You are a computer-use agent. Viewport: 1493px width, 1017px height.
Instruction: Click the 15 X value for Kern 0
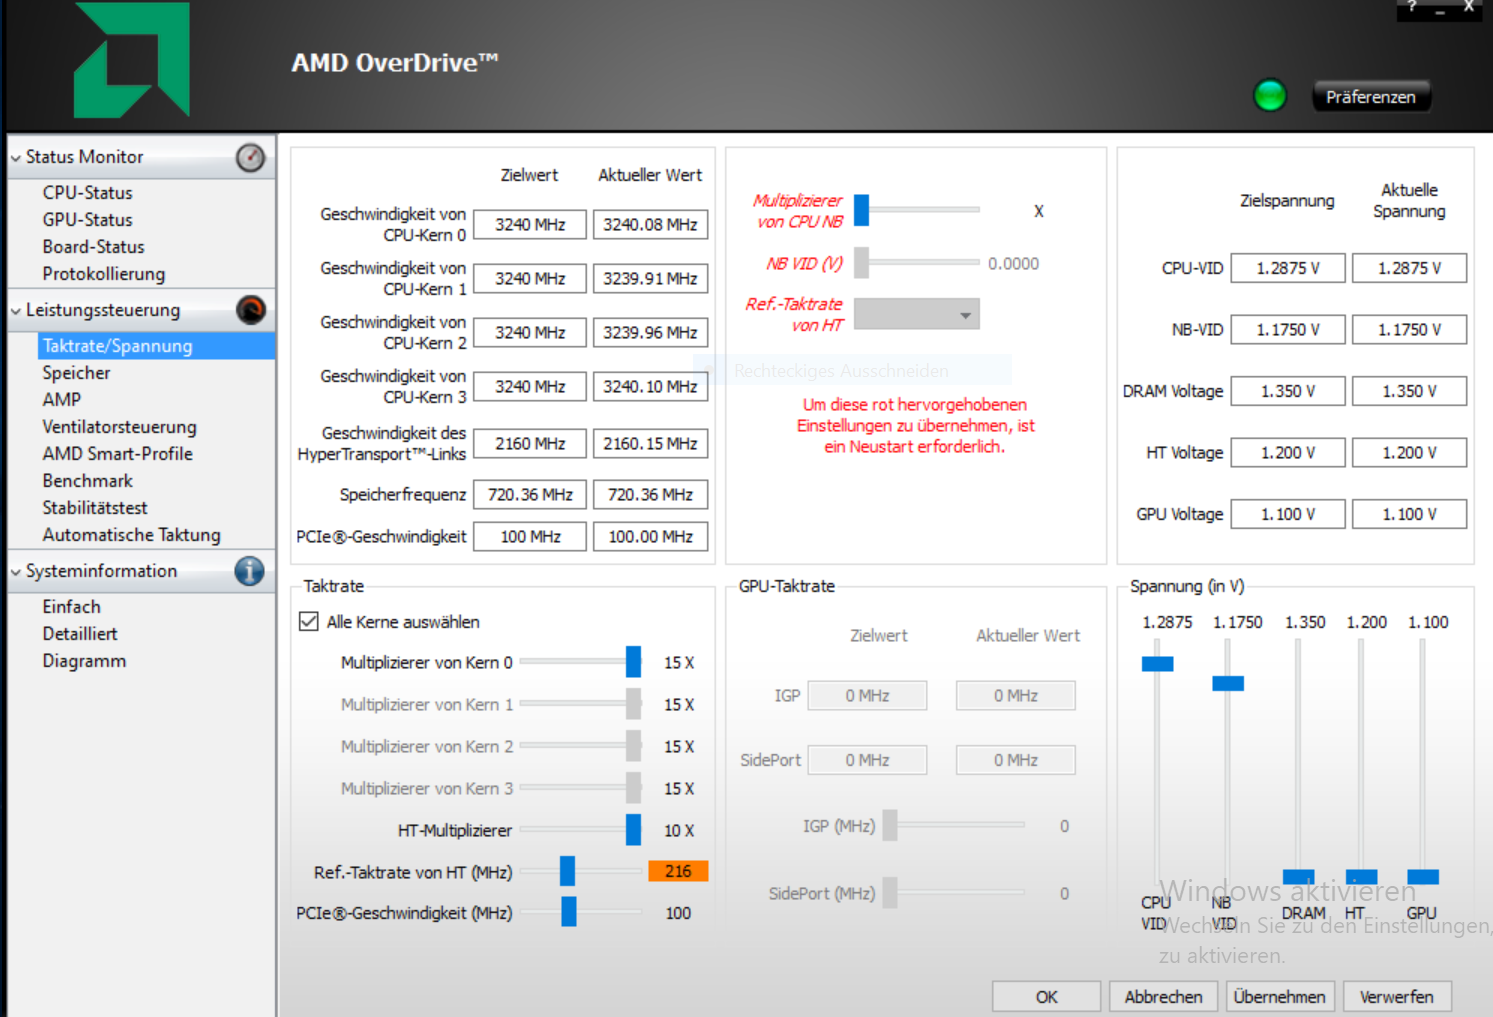679,663
